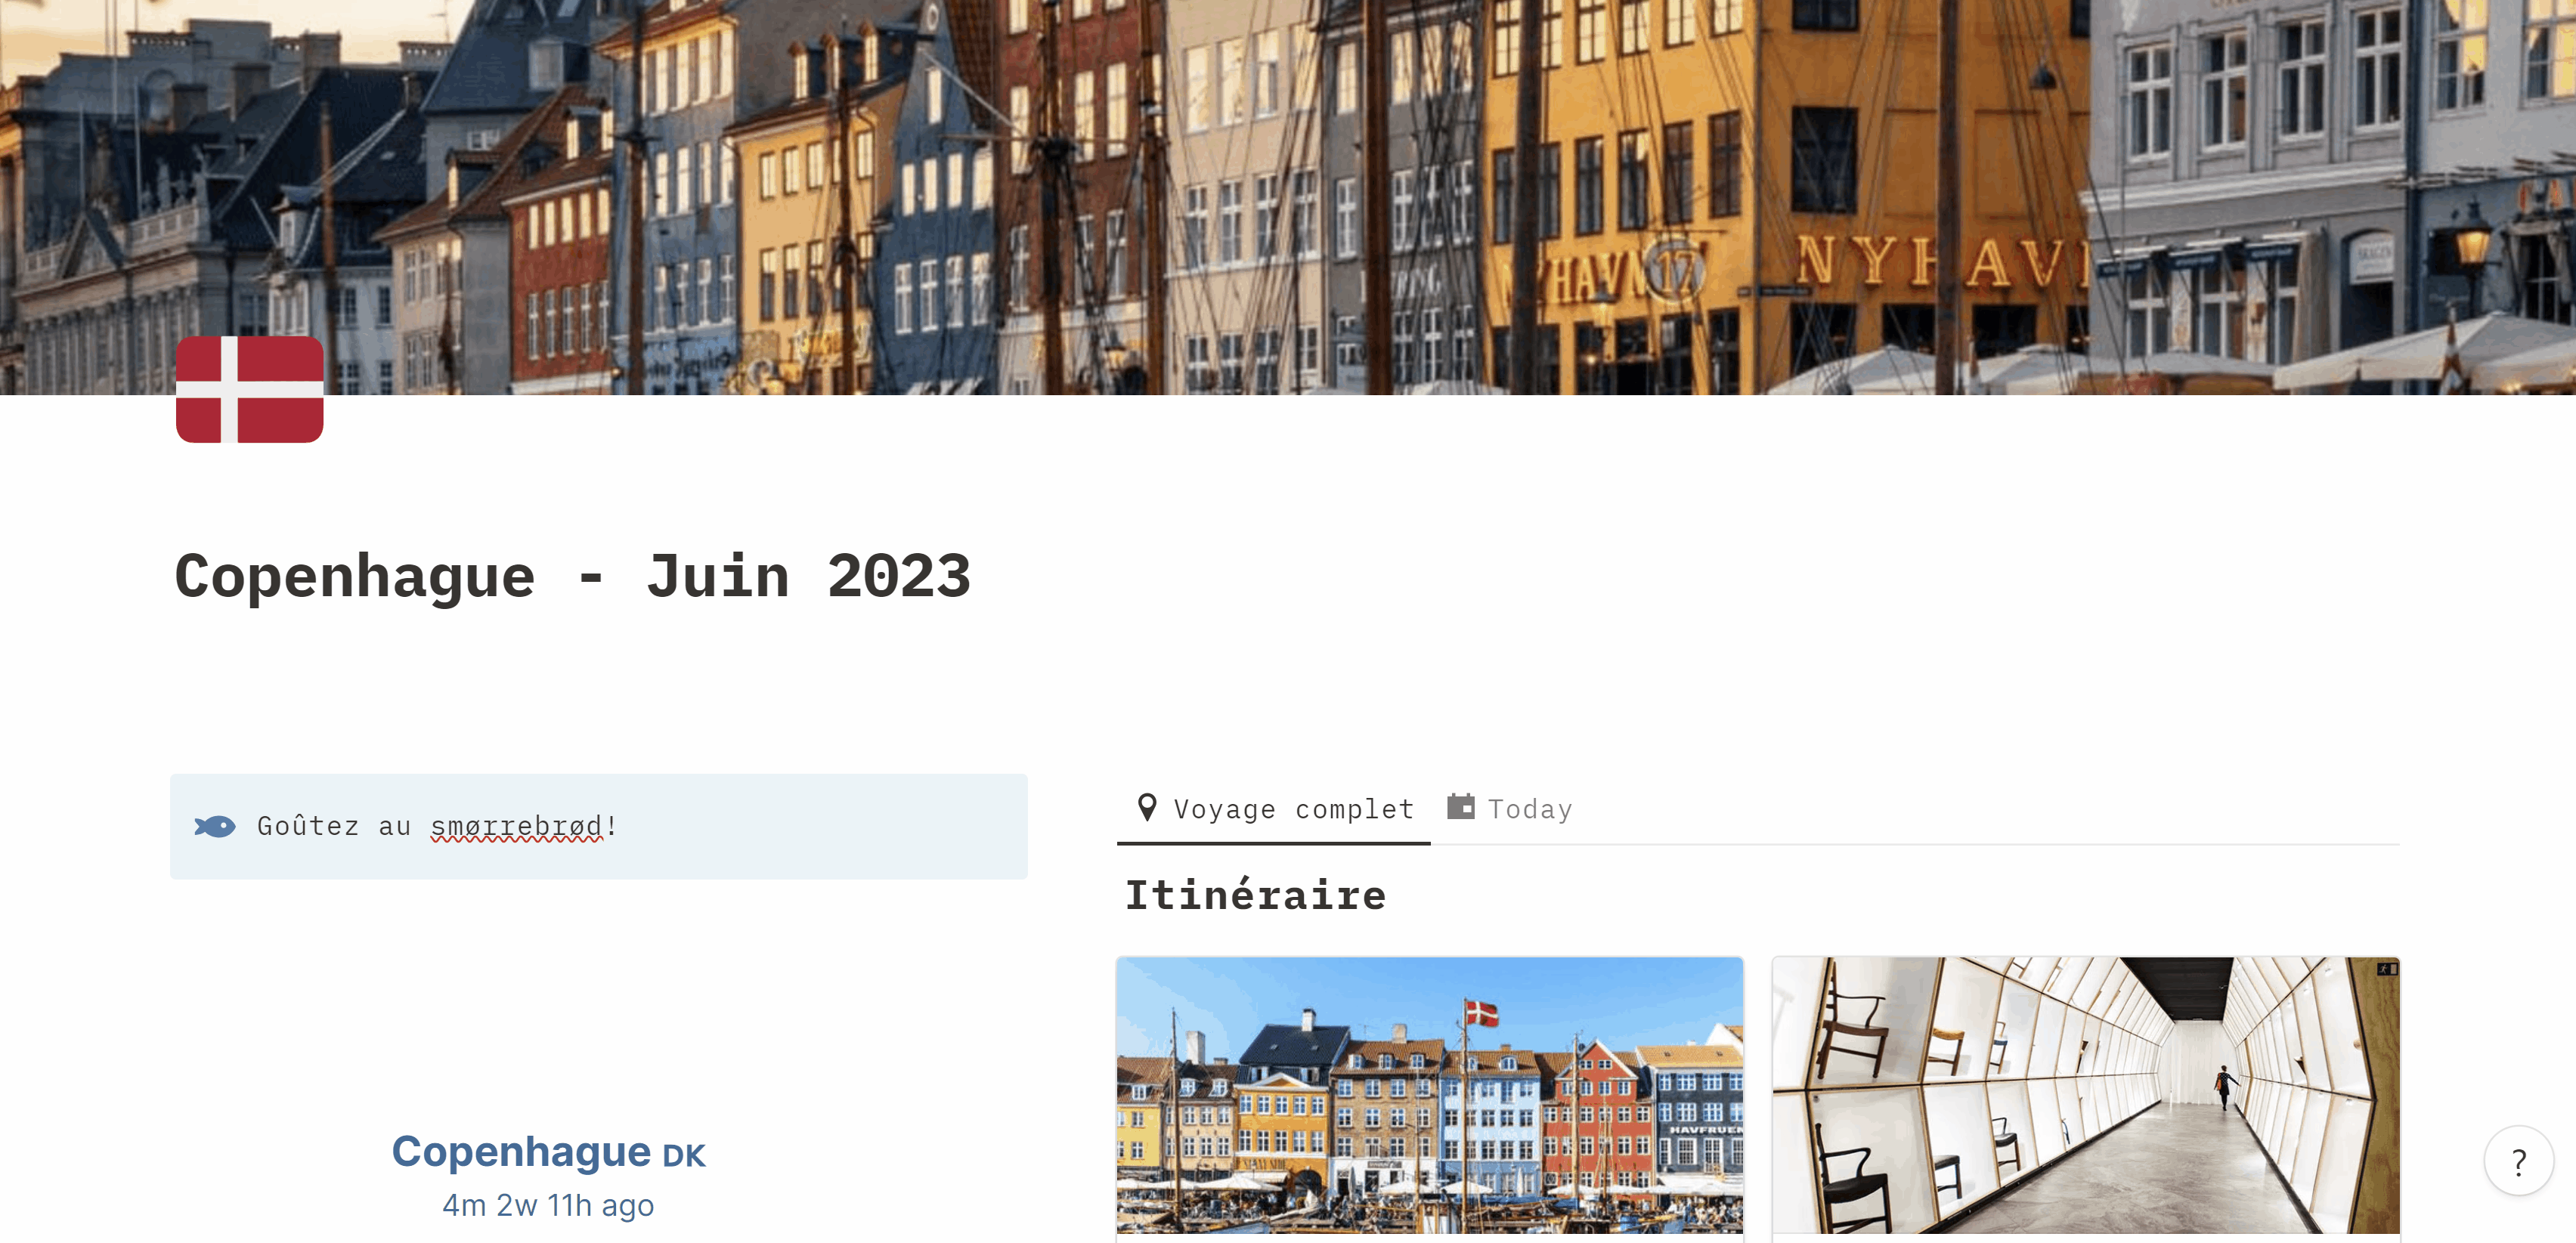Click the Danish flag page icon
The image size is (2576, 1243).
tap(249, 389)
